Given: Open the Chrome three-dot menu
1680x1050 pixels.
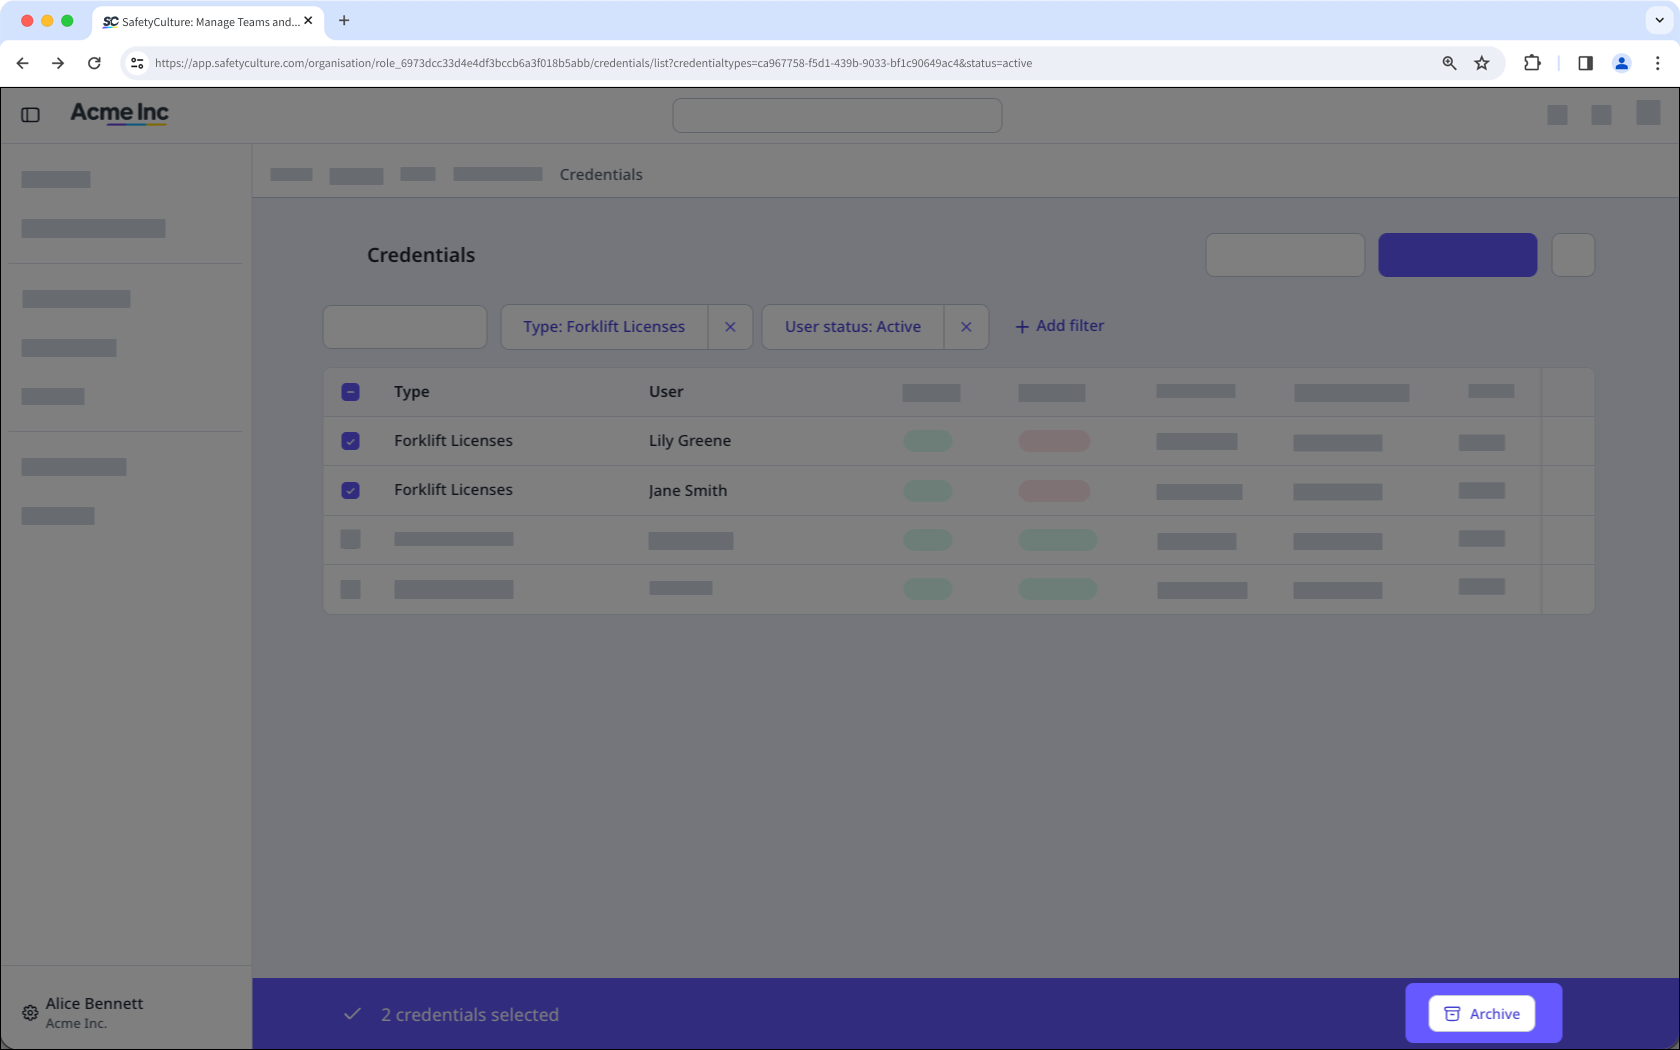Looking at the screenshot, I should [x=1657, y=63].
